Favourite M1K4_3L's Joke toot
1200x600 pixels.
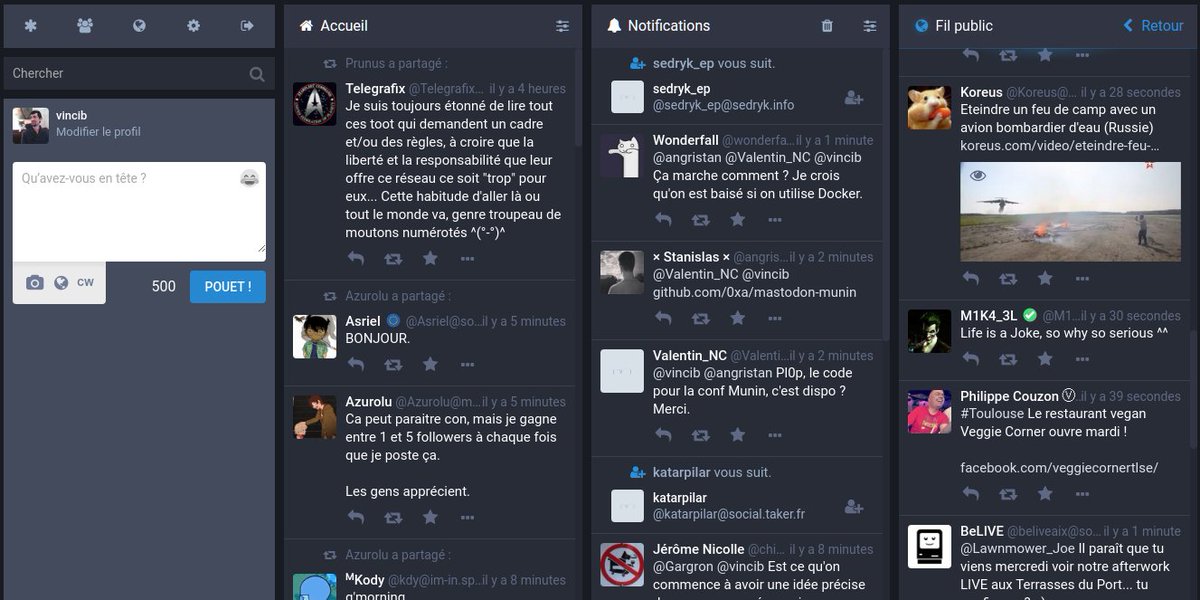pos(1045,359)
